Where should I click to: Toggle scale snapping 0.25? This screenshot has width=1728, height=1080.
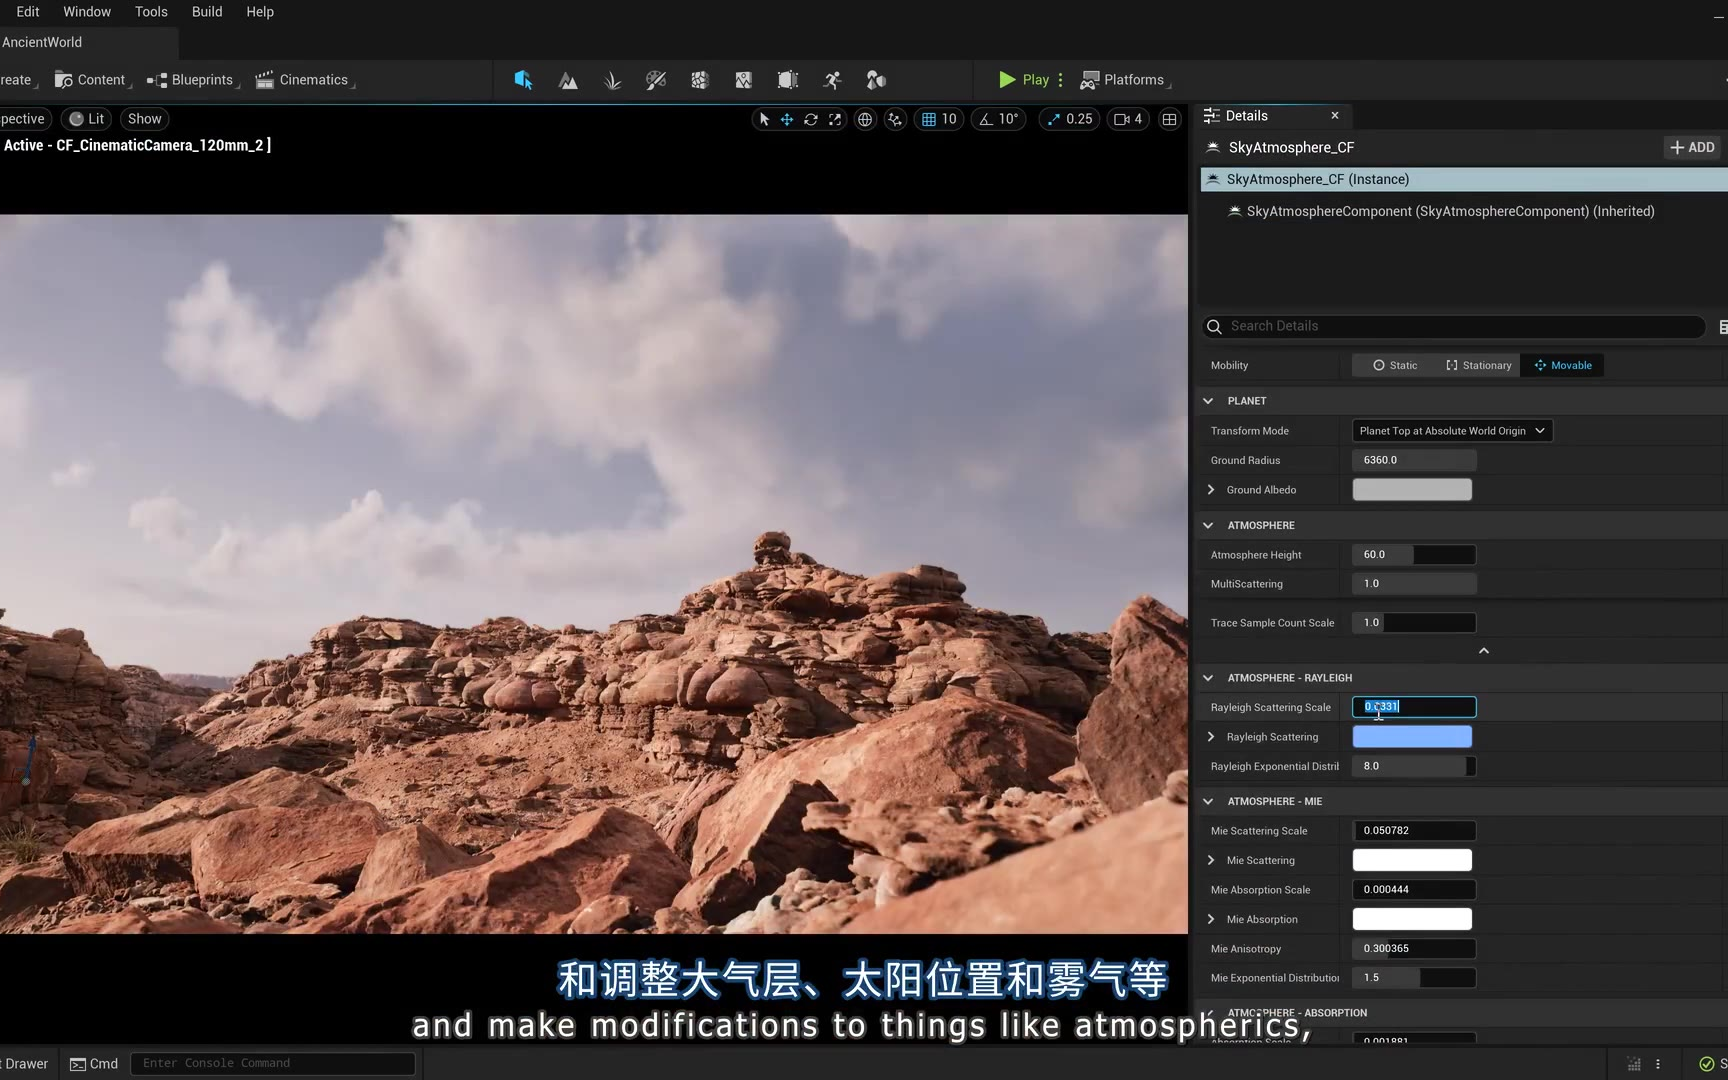pos(1070,119)
